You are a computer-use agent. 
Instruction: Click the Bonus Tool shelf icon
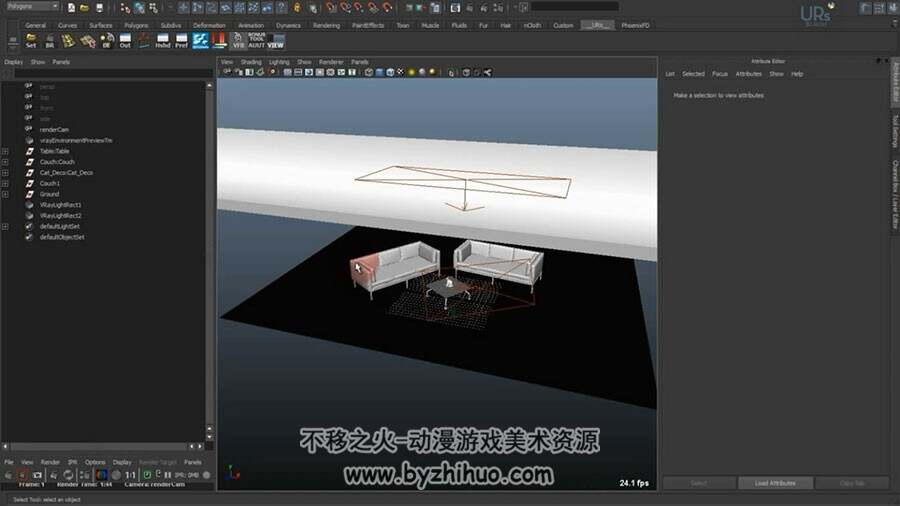tap(257, 41)
